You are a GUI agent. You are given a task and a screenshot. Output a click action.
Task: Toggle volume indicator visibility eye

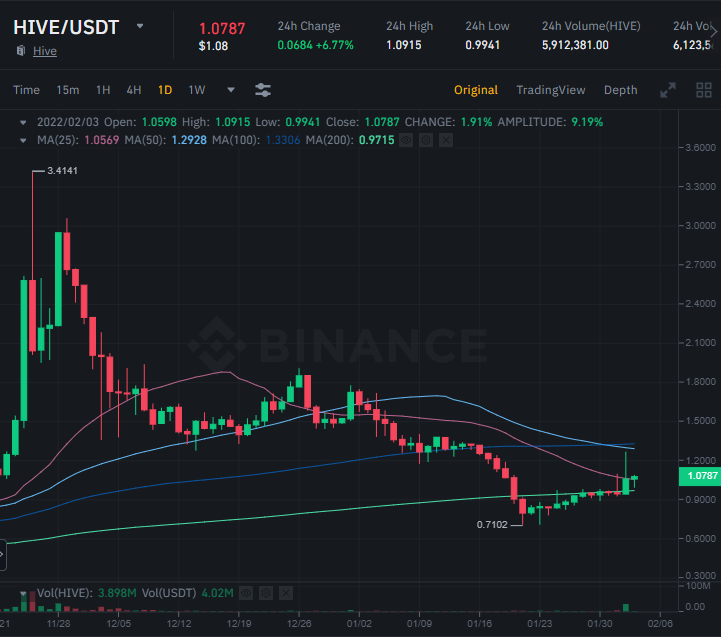click(x=246, y=593)
